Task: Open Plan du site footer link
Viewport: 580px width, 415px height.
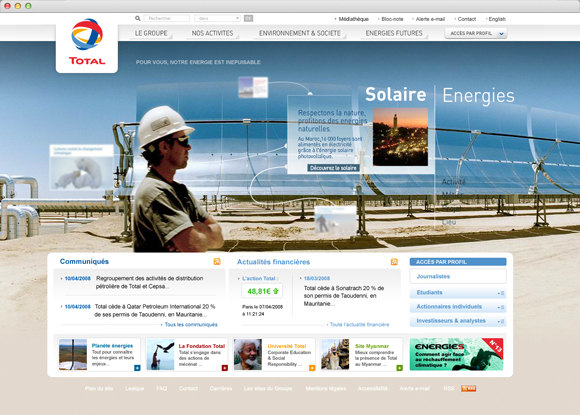Action: pos(99,388)
